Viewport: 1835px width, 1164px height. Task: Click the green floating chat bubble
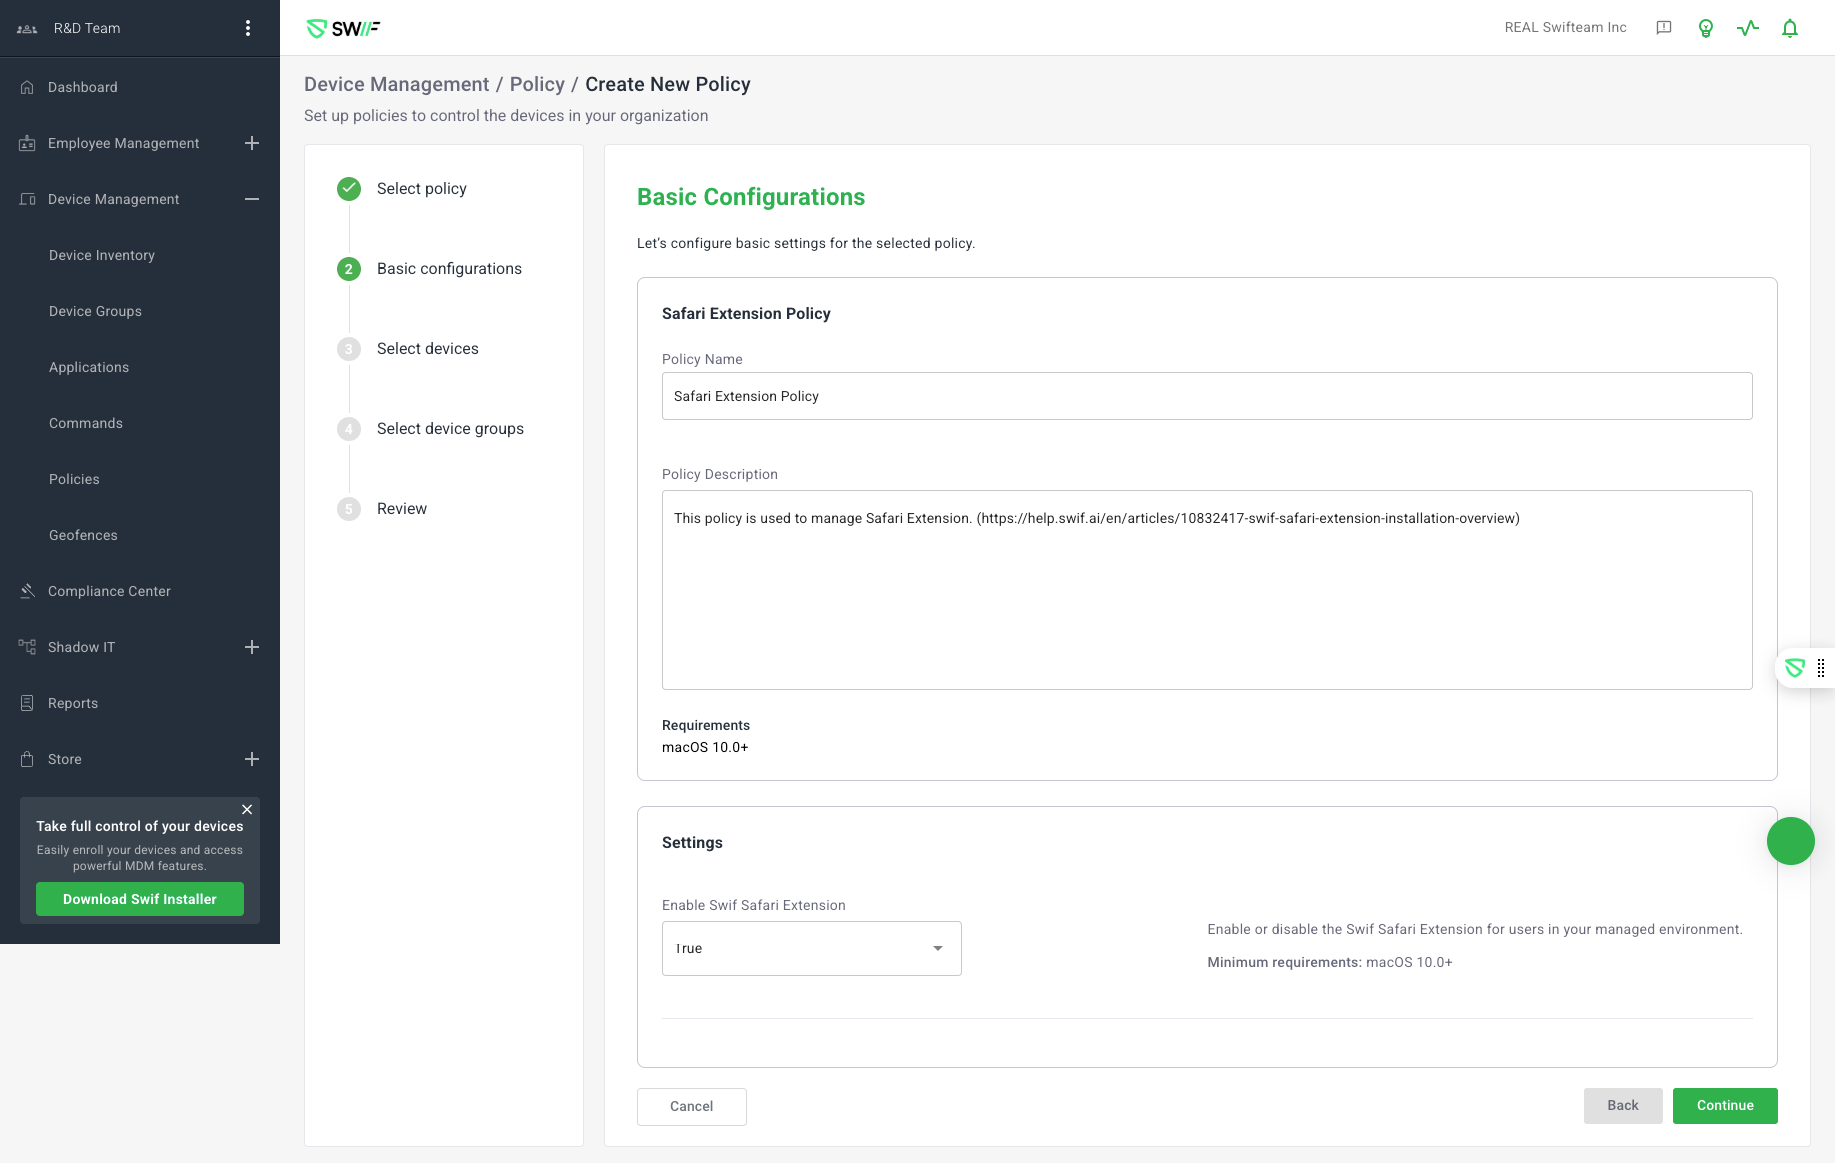[x=1790, y=841]
